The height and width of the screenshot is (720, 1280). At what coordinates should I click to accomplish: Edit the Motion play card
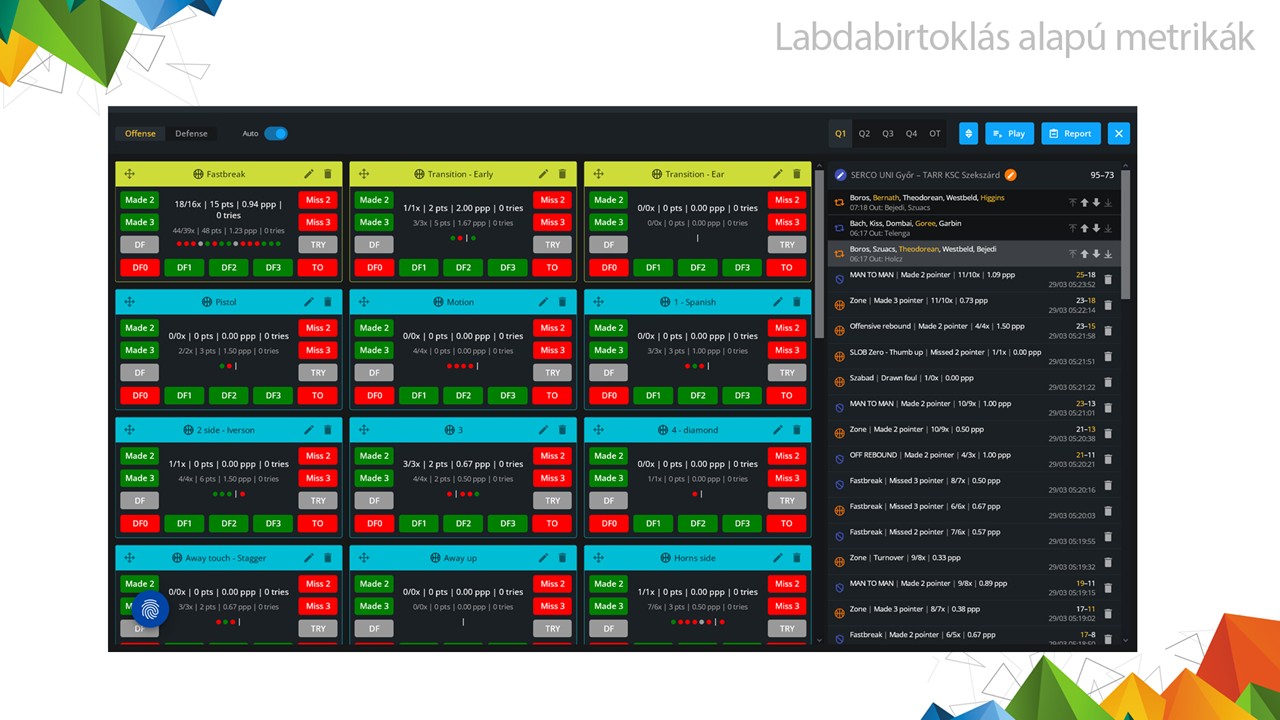click(543, 302)
